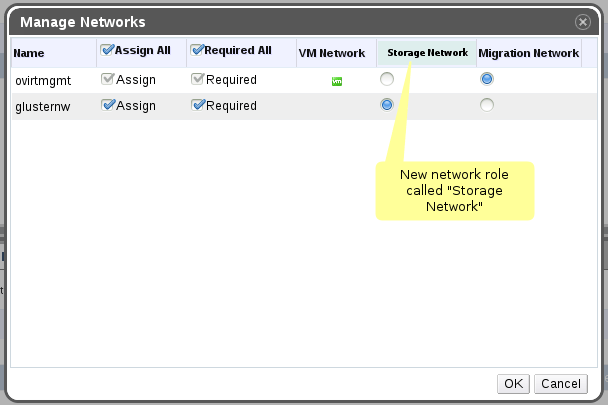Select glusternw Storage Network radio button
Image resolution: width=608 pixels, height=405 pixels.
[387, 104]
